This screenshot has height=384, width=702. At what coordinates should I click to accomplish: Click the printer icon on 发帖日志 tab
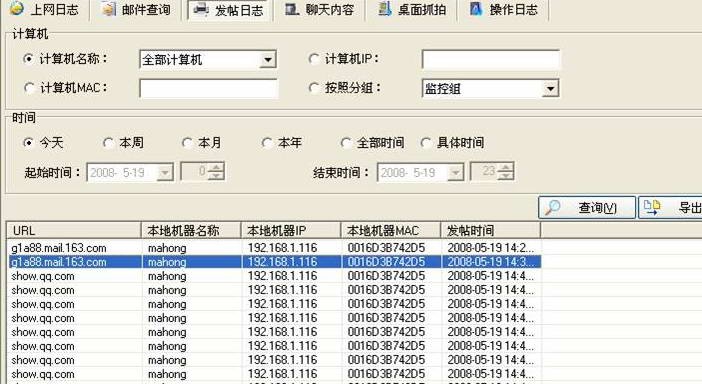(201, 9)
